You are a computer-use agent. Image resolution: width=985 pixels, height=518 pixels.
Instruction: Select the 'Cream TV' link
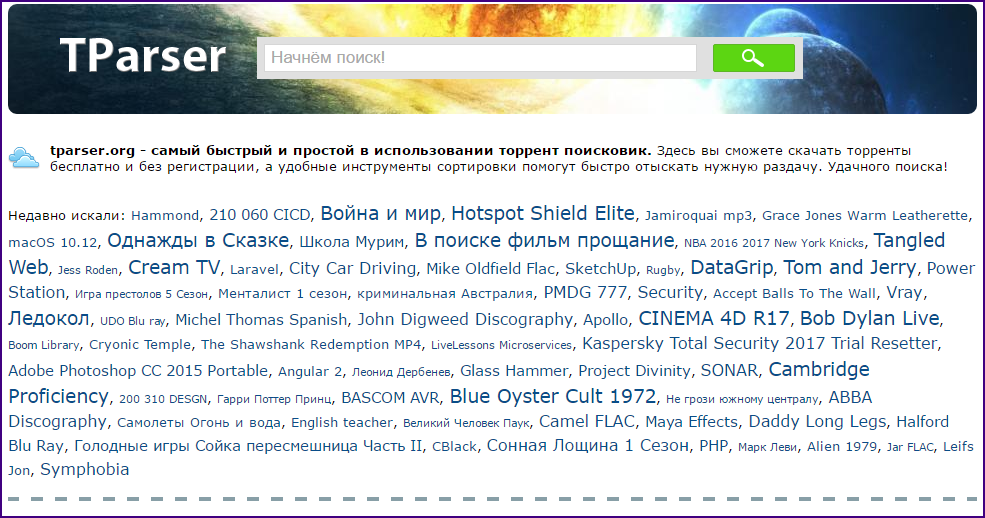[x=174, y=267]
